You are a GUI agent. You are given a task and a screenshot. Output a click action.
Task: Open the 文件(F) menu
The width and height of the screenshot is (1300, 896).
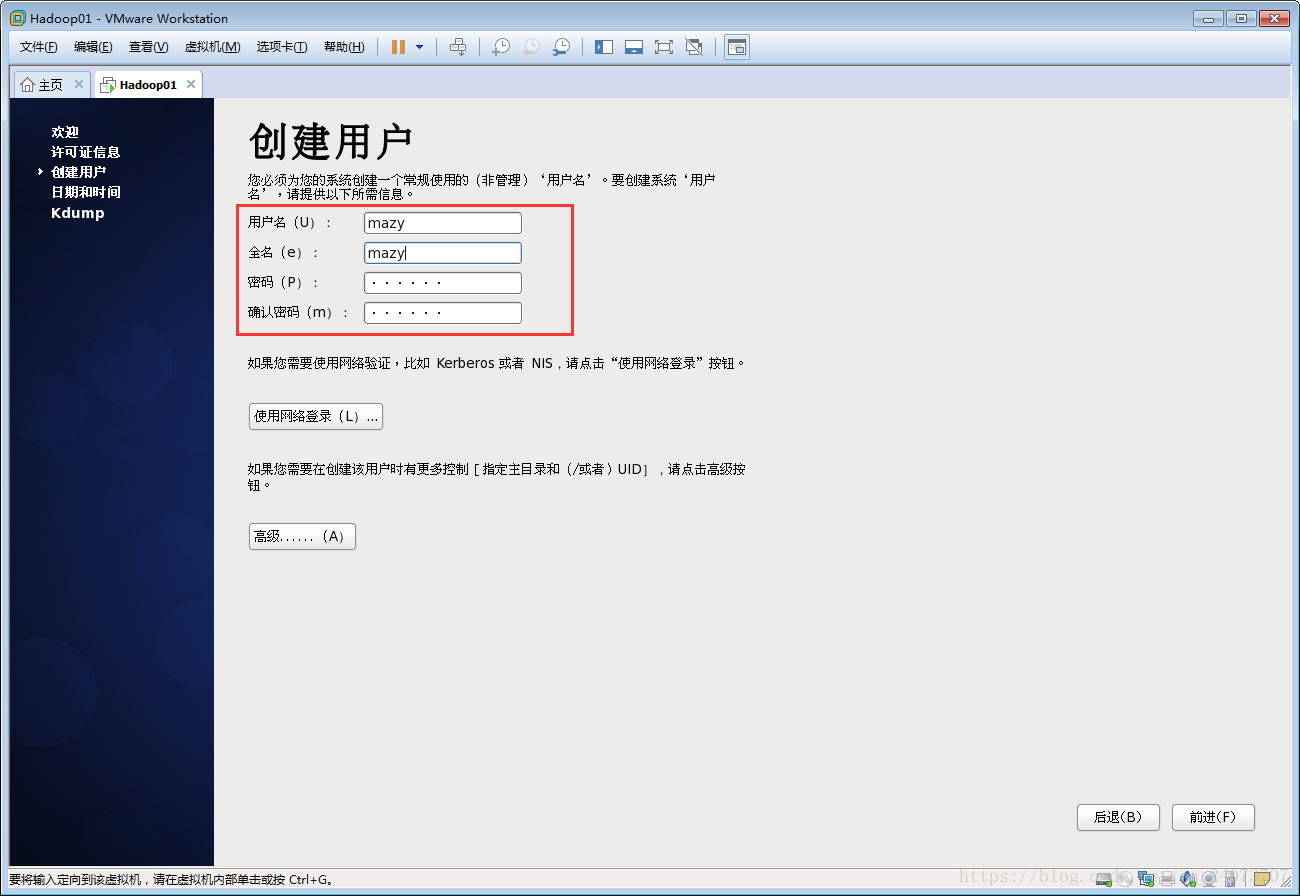tap(39, 47)
